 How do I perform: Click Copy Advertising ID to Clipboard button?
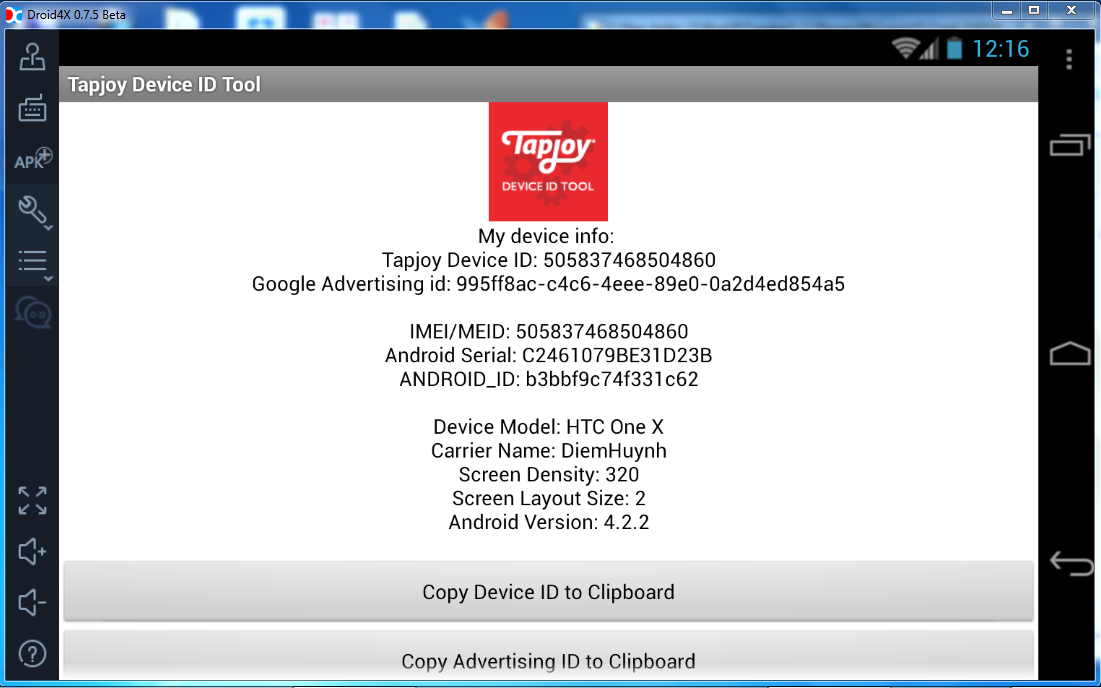(x=548, y=656)
